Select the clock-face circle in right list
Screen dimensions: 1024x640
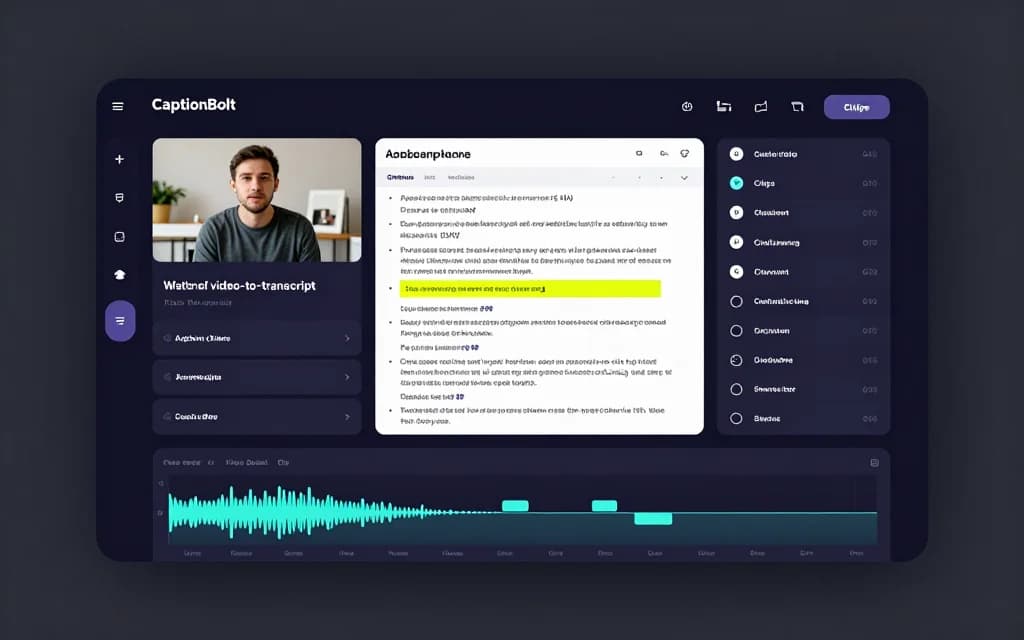tap(736, 360)
